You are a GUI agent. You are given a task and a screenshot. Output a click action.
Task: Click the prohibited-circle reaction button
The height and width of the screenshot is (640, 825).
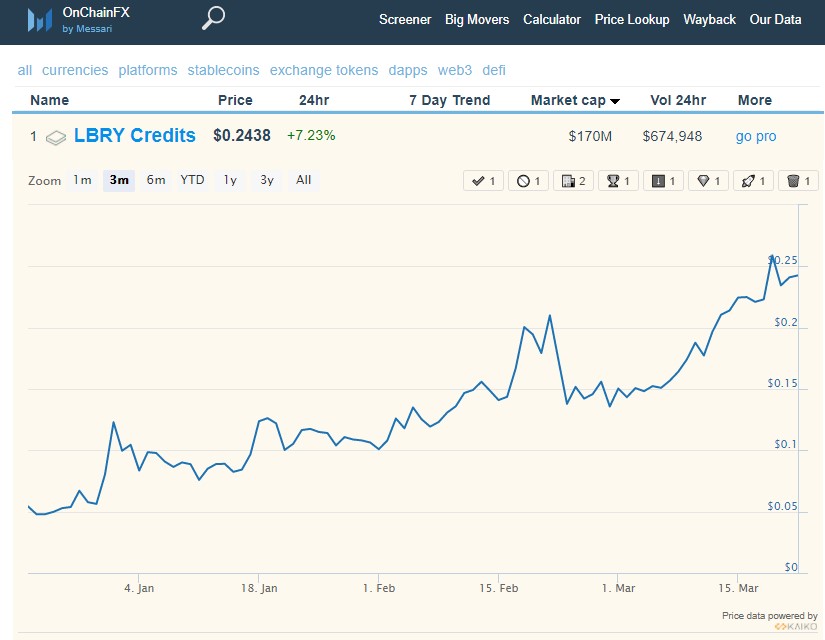pos(528,181)
